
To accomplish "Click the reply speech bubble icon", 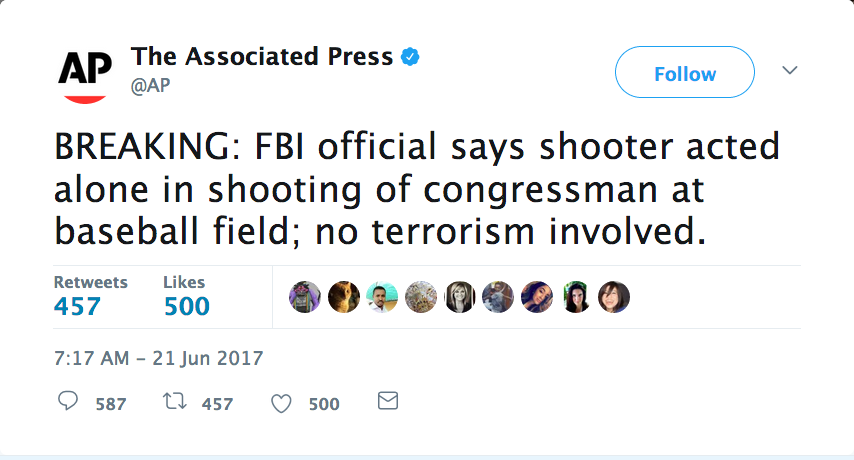I will pyautogui.click(x=68, y=402).
